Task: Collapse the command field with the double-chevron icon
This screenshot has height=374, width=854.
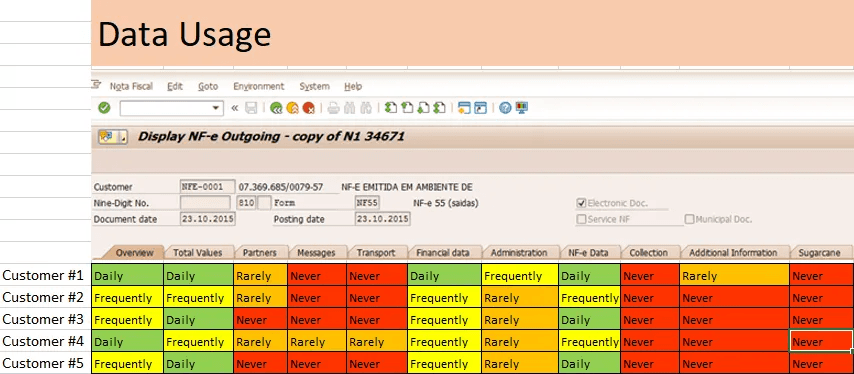Action: click(235, 108)
